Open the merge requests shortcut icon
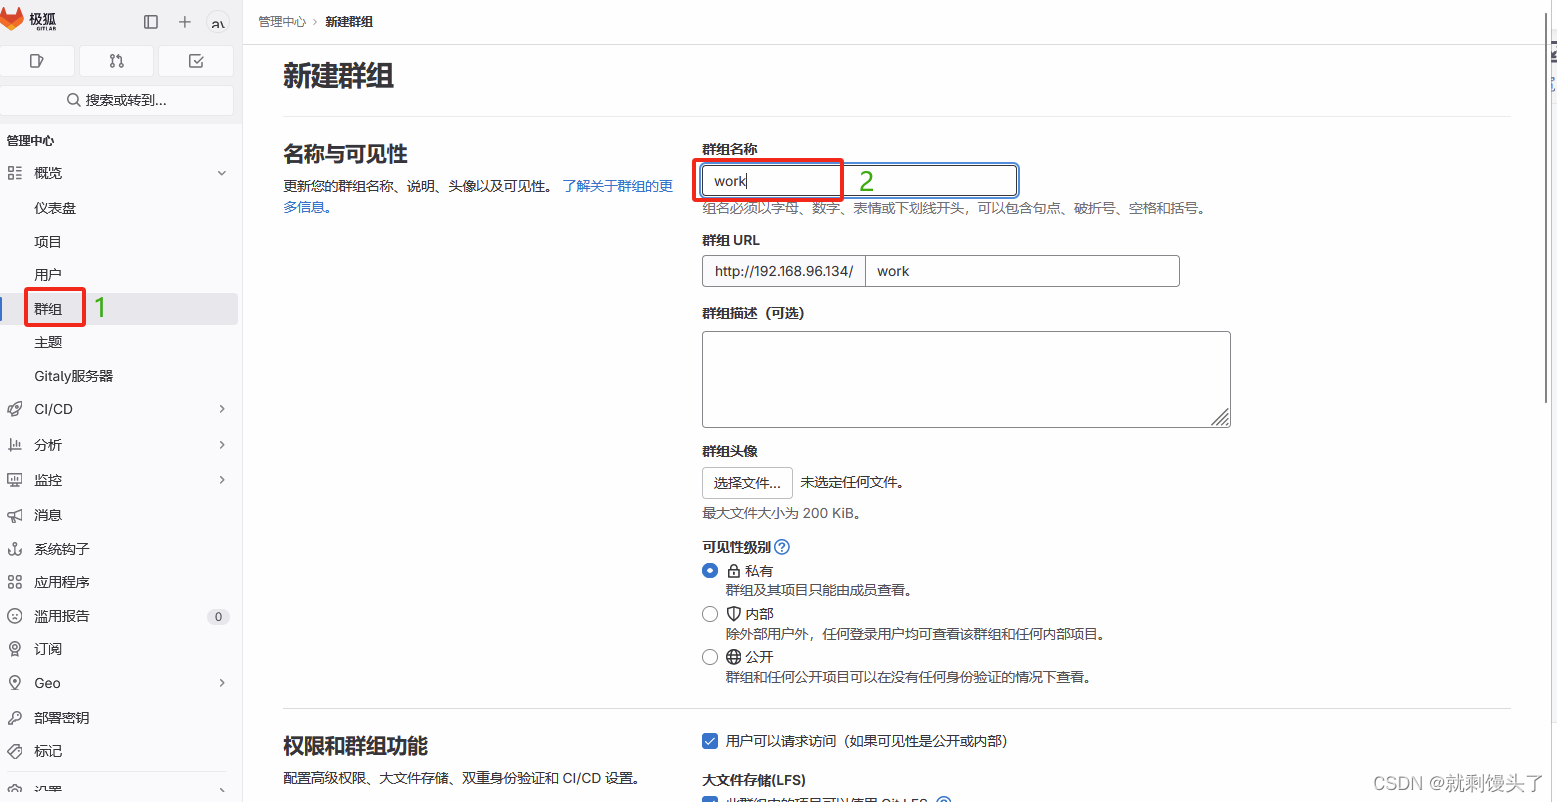The width and height of the screenshot is (1557, 802). pyautogui.click(x=117, y=61)
